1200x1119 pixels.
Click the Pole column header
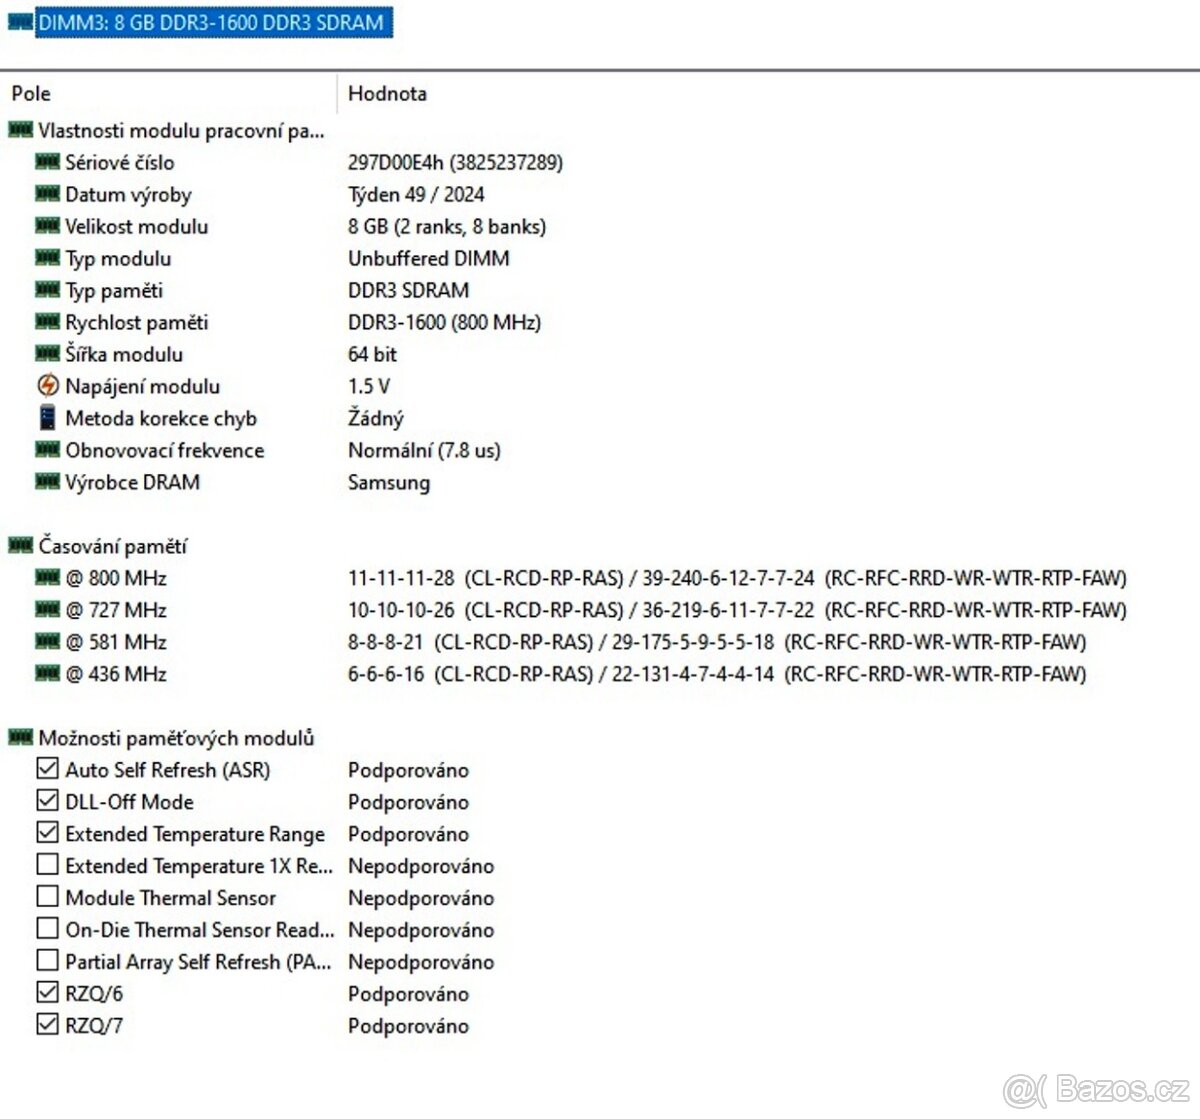[31, 93]
